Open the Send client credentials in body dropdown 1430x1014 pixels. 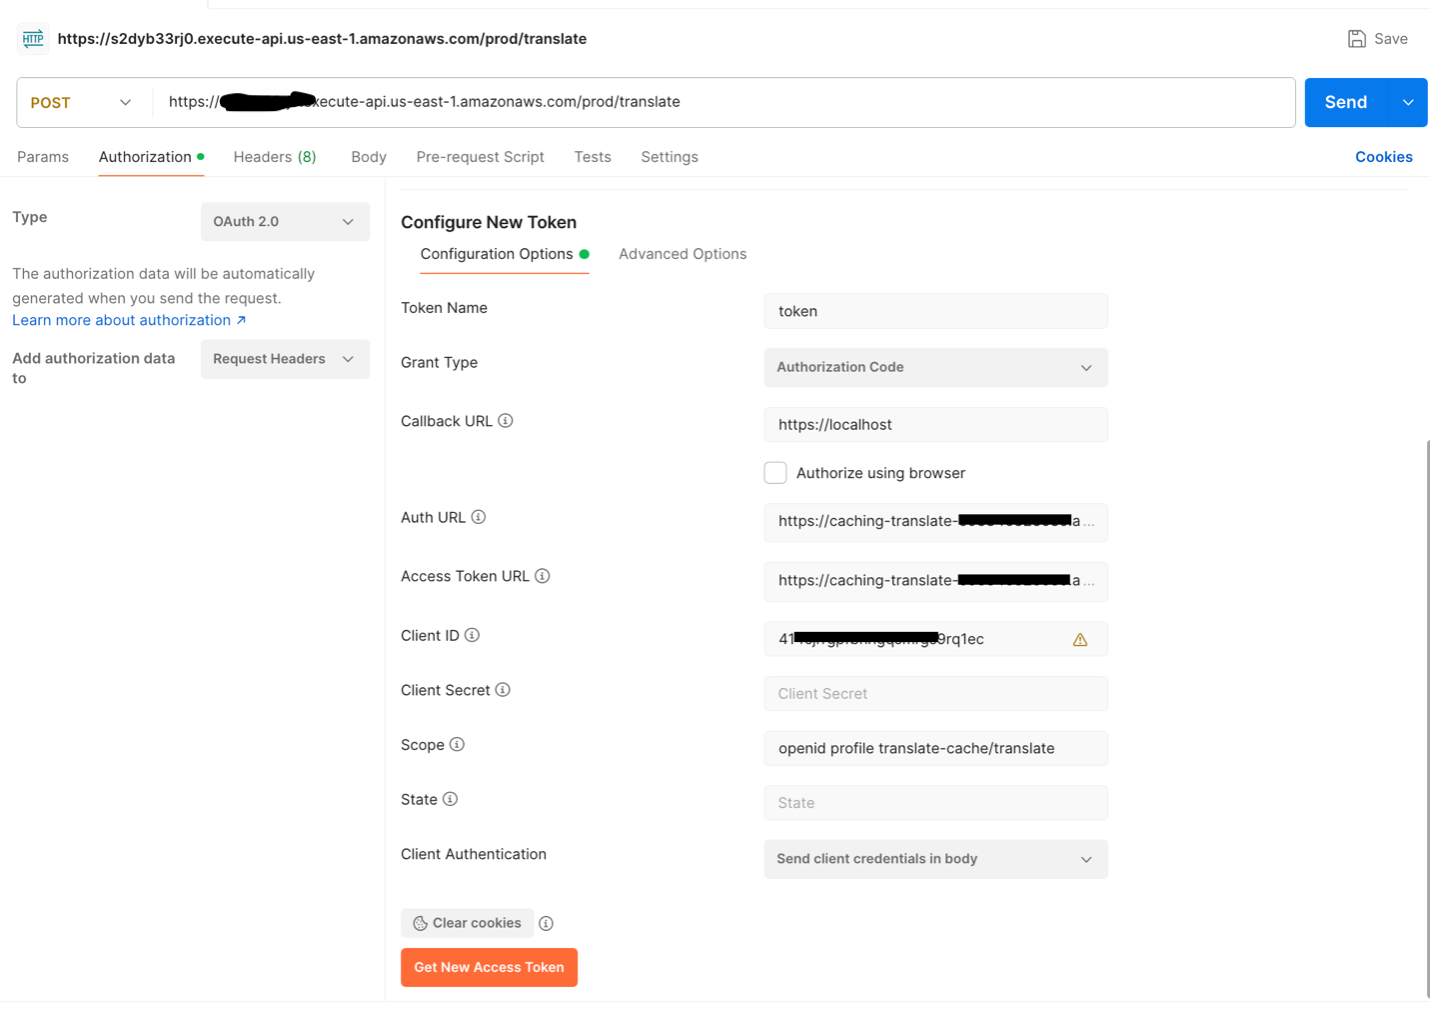(x=936, y=859)
